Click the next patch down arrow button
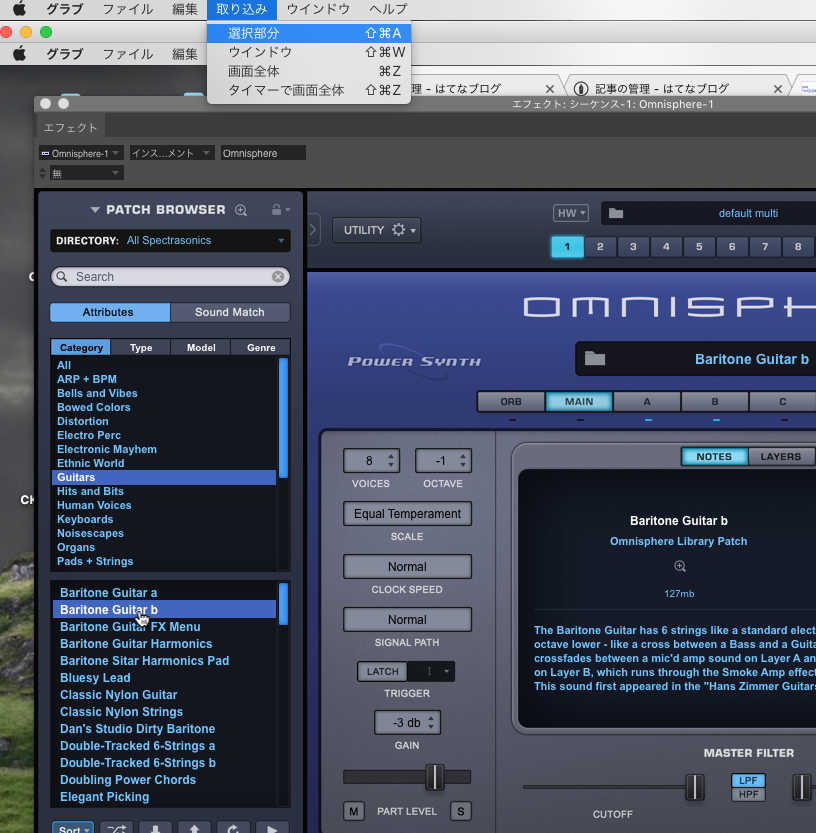The image size is (816, 833). pyautogui.click(x=155, y=828)
